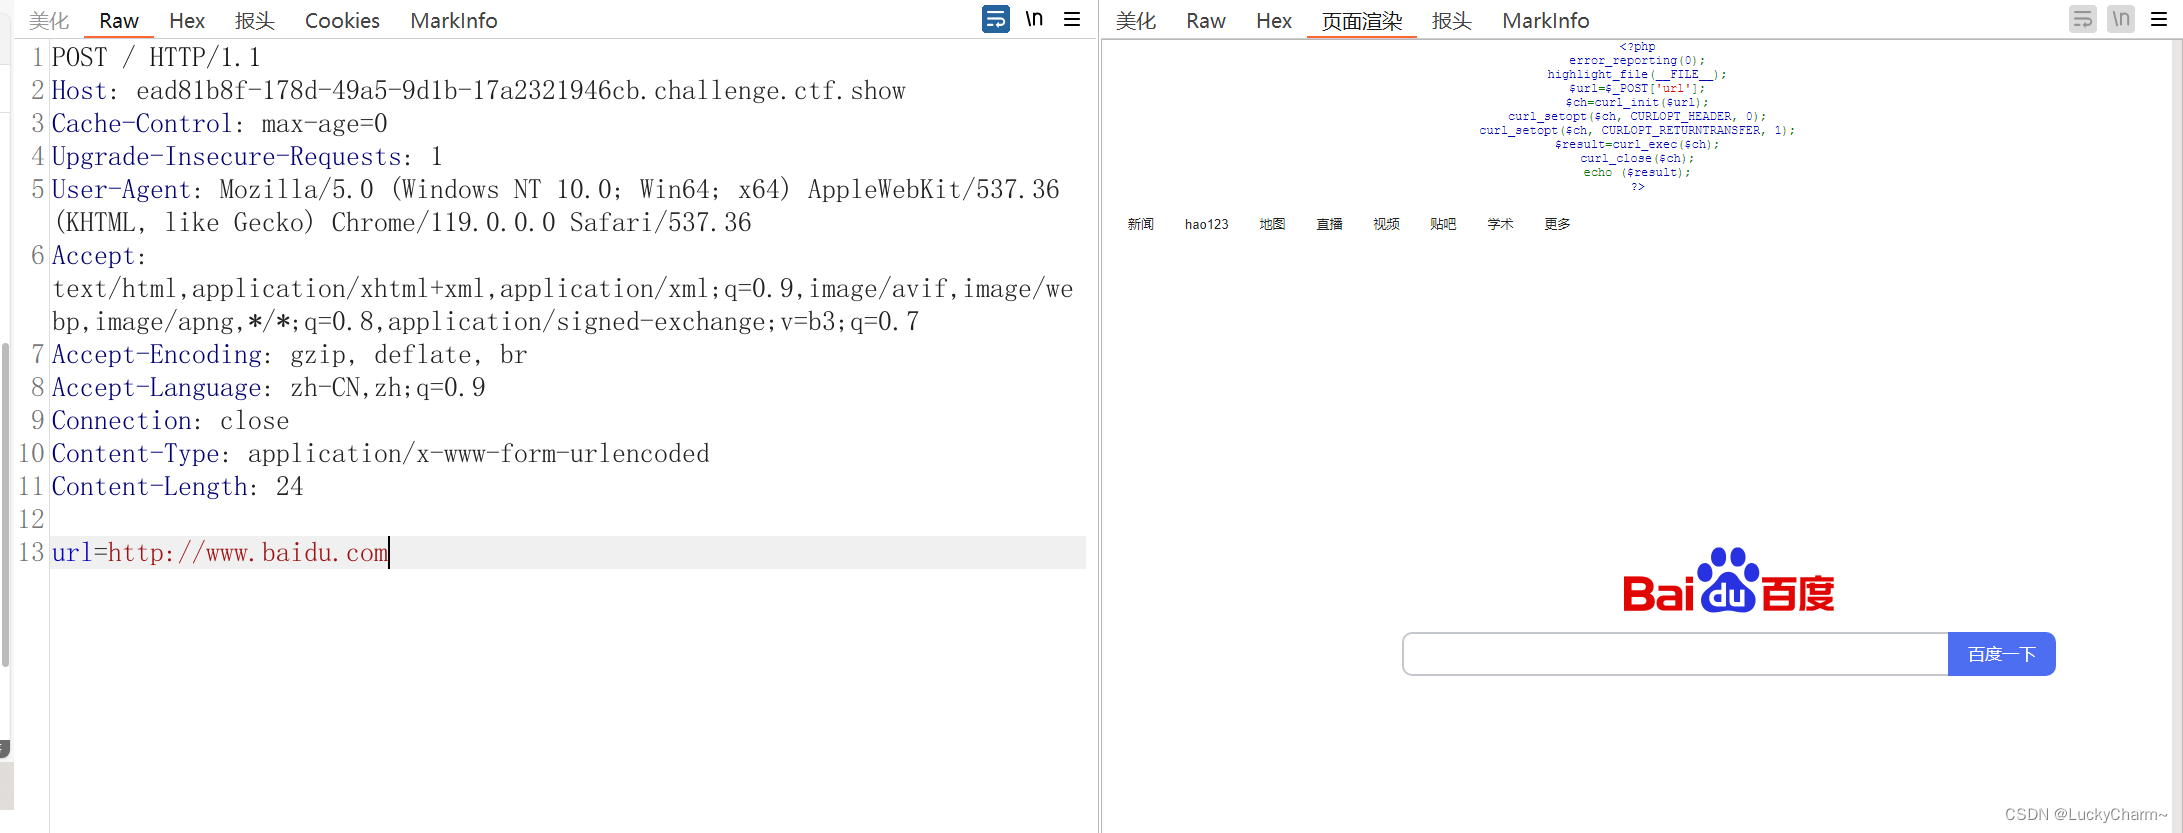Open the hao123 link
Screen dimensions: 2183x833
click(x=1207, y=224)
